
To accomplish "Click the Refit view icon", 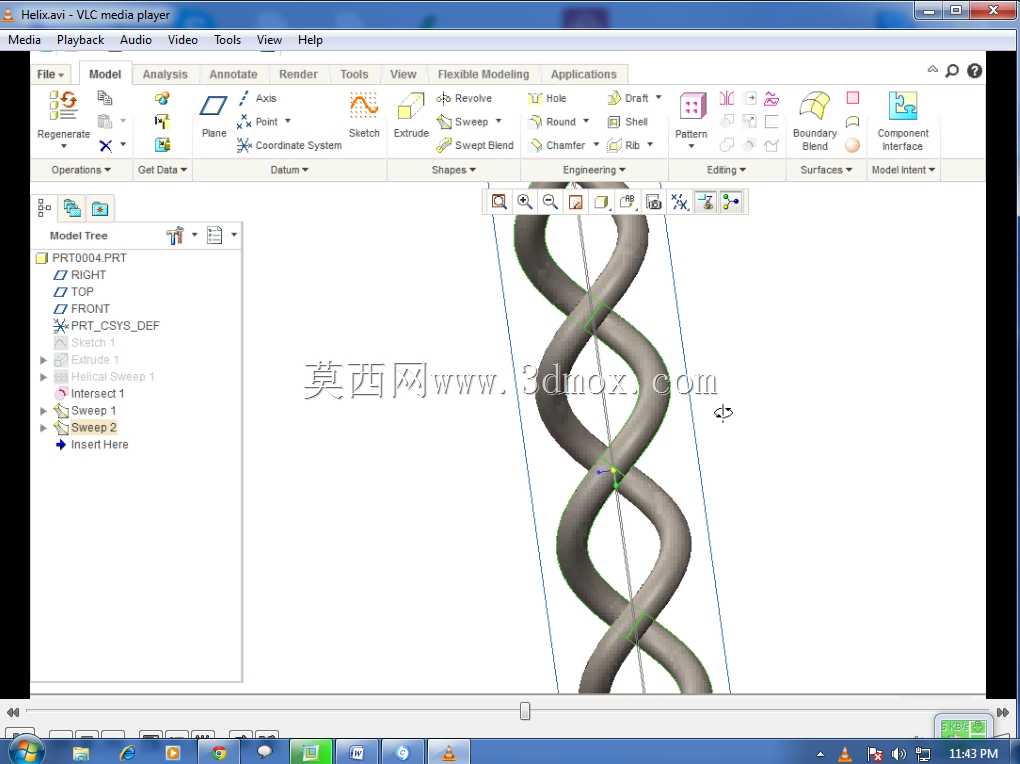I will 499,202.
